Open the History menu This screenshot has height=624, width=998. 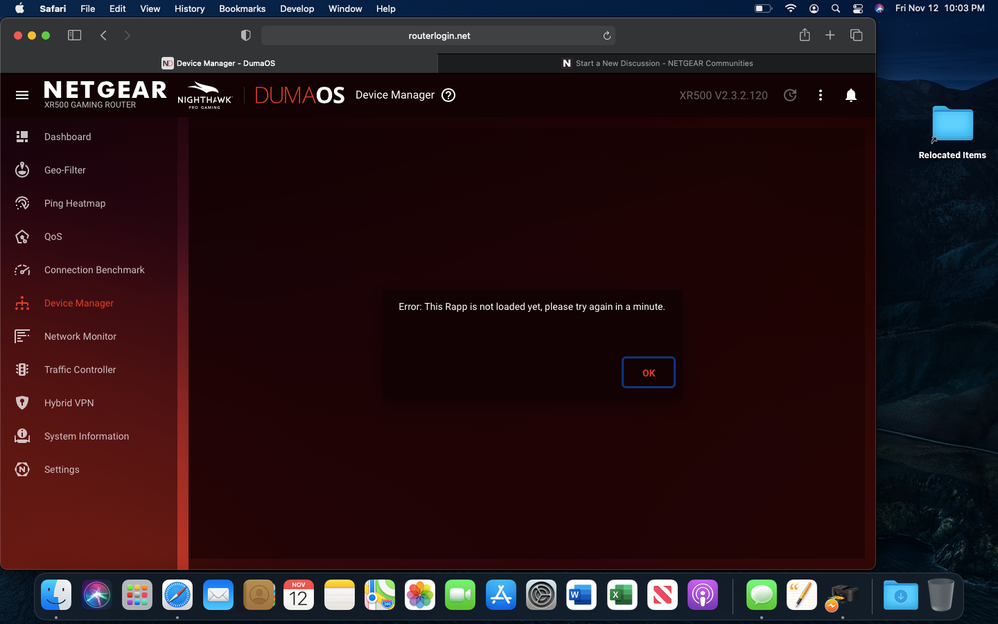190,8
